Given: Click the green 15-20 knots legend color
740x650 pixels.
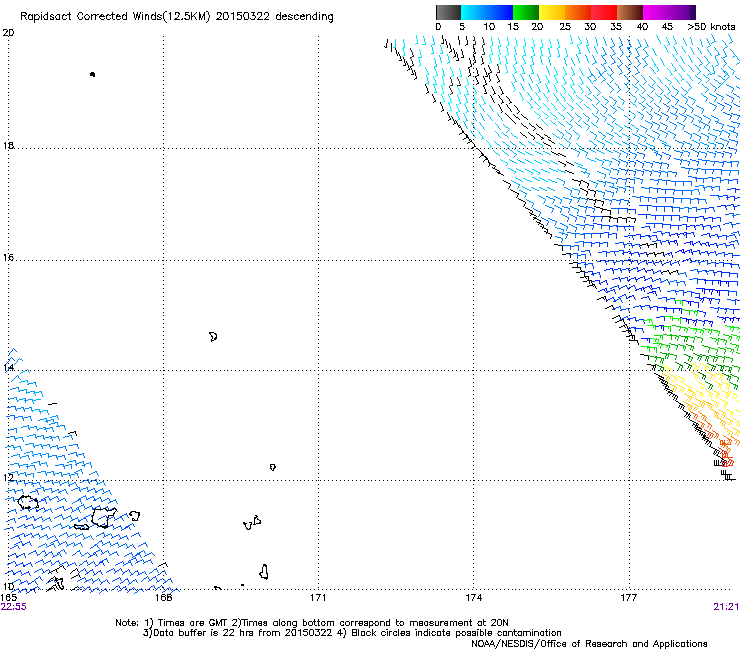Looking at the screenshot, I should point(526,12).
